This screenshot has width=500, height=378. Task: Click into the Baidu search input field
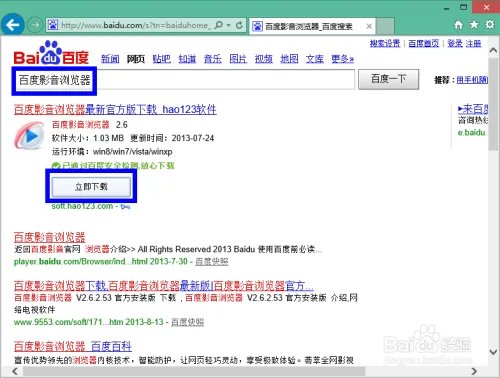click(184, 80)
